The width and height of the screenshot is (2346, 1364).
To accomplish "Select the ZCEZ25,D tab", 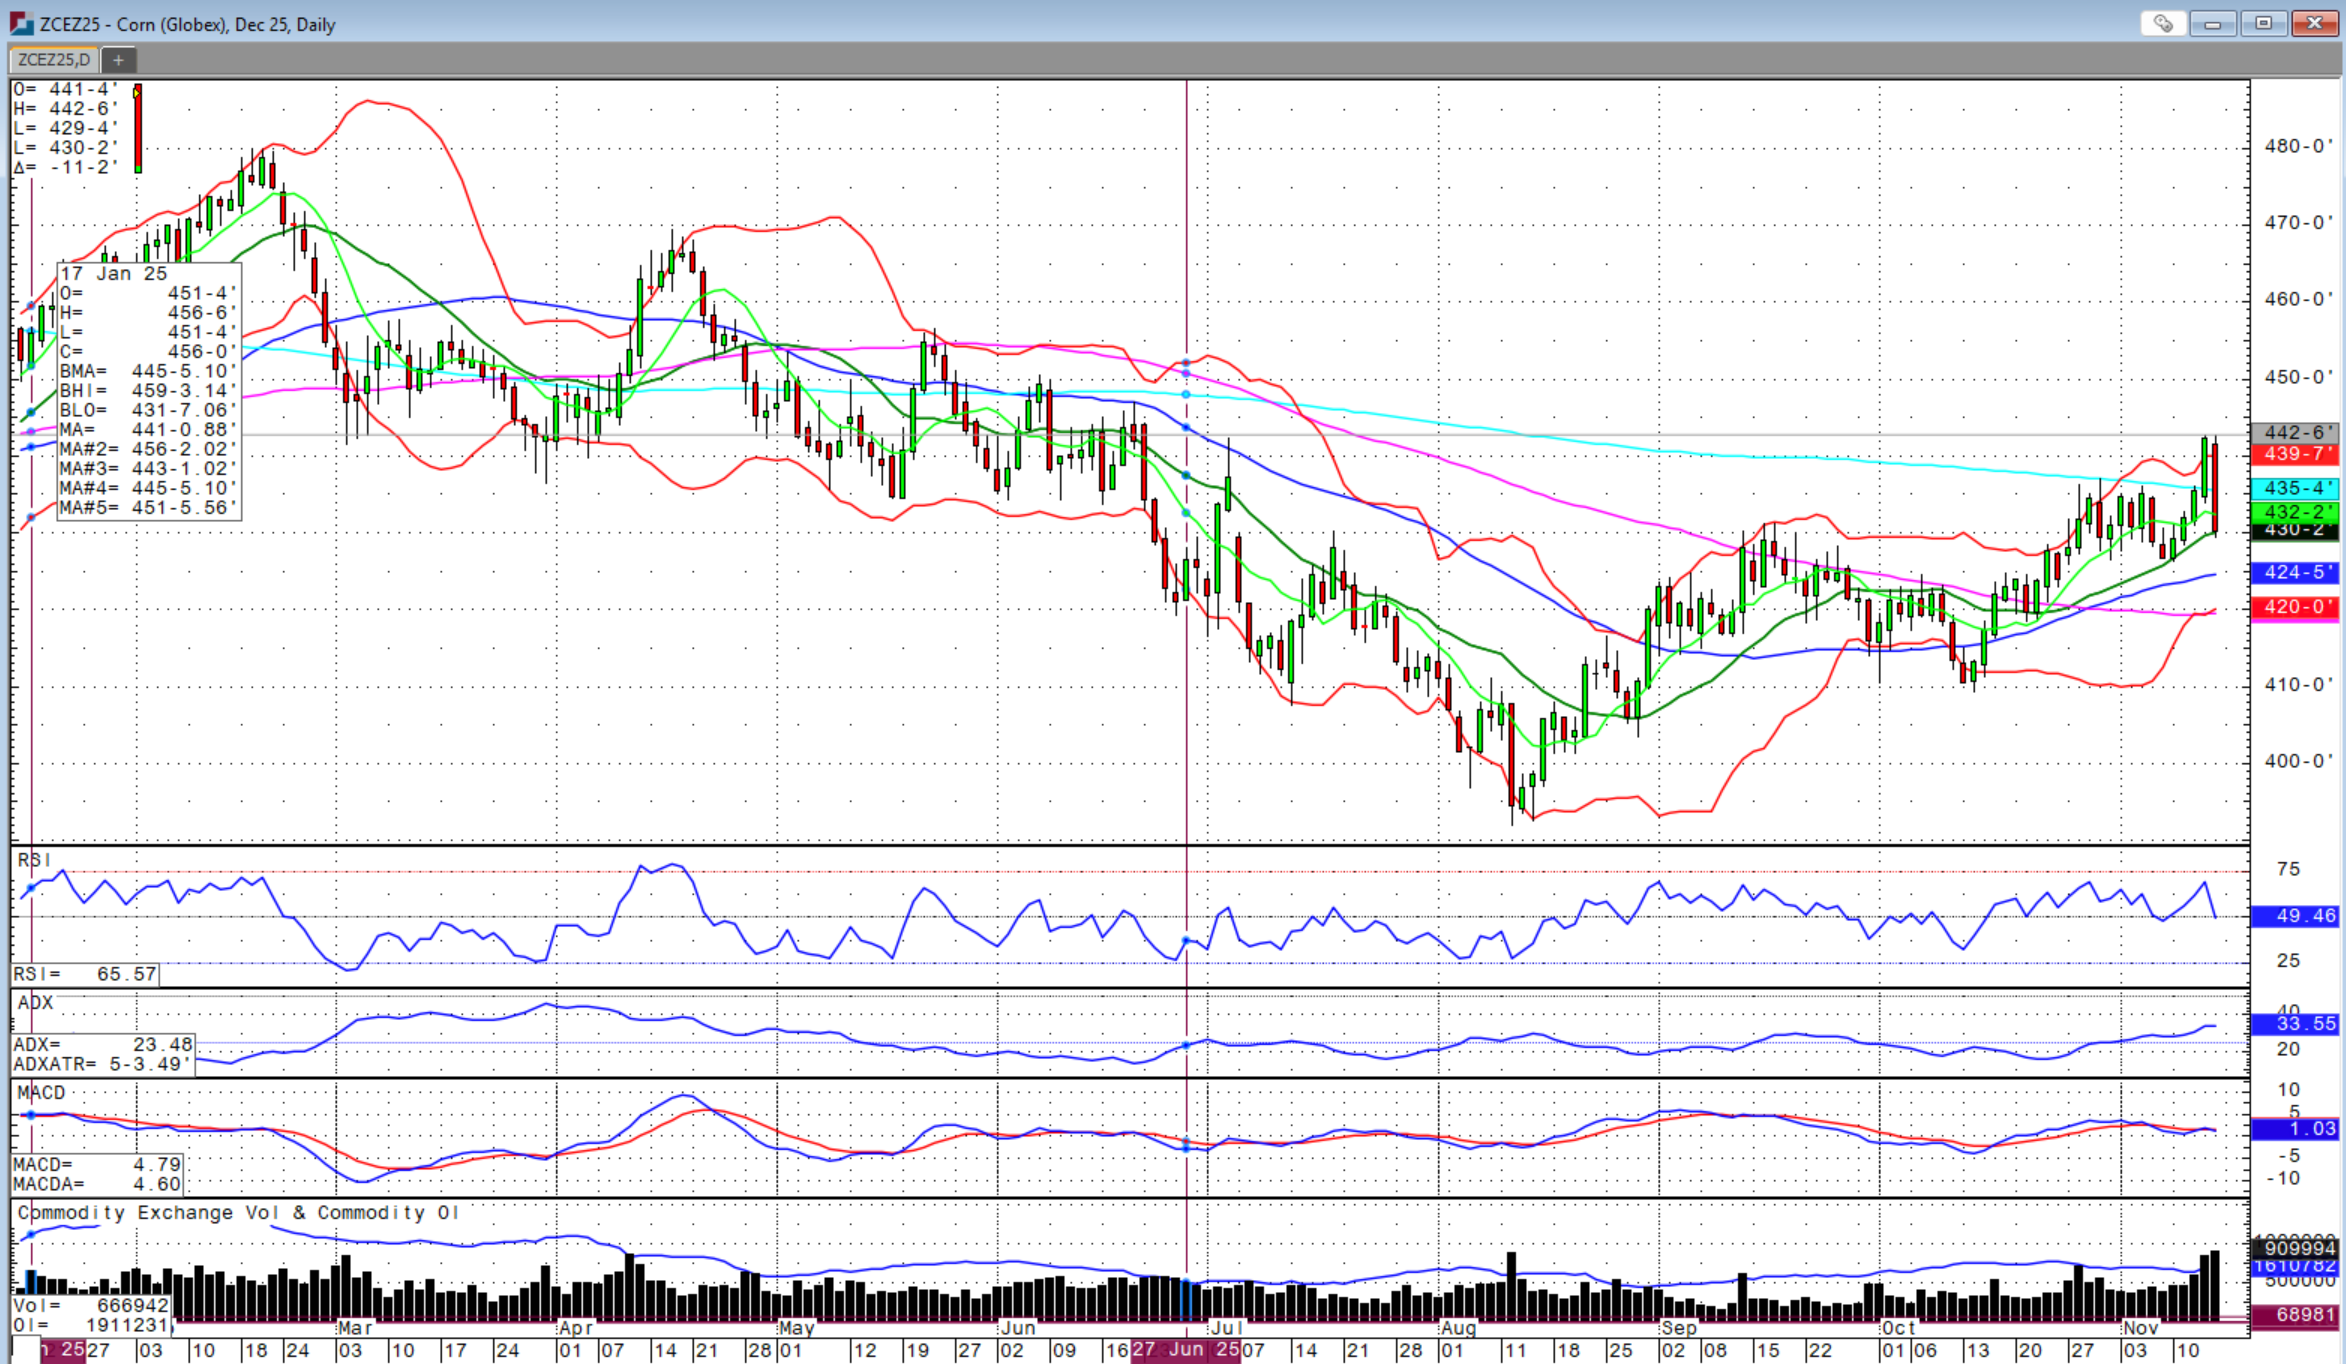I will 54,60.
